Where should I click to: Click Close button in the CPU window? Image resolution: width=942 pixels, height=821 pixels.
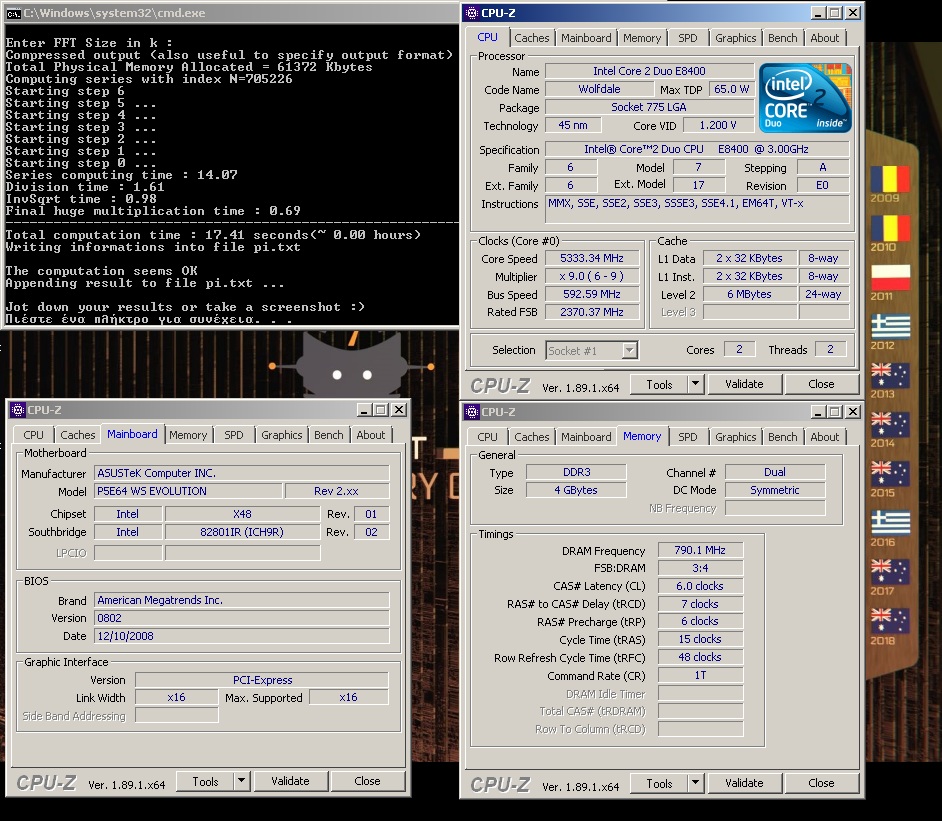[x=821, y=384]
